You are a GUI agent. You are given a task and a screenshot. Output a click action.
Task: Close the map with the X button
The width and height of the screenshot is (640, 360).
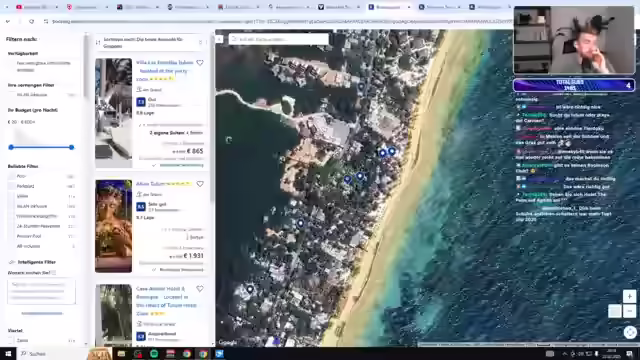pos(220,39)
